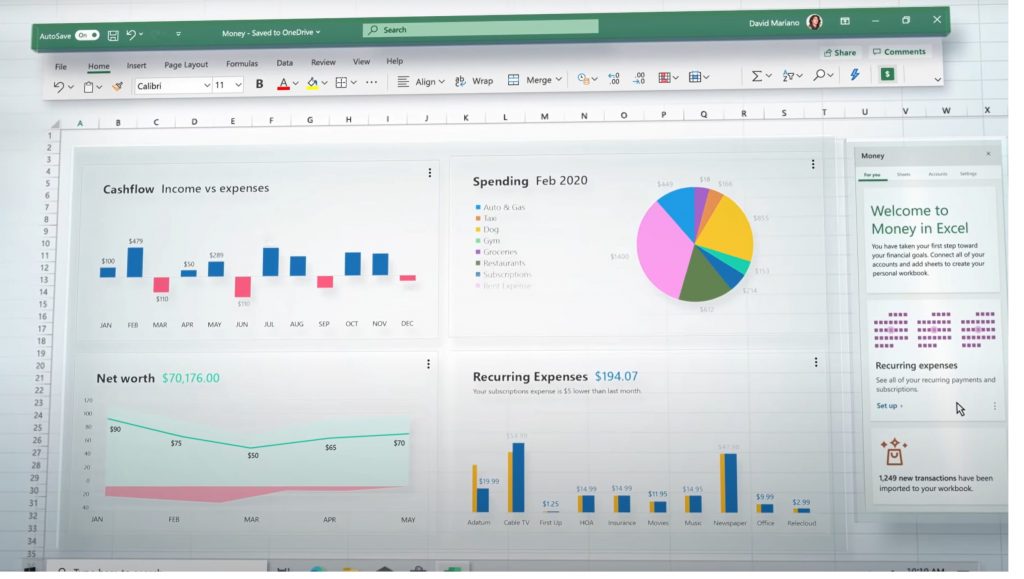
Task: Click the Bold formatting button
Action: pos(259,84)
